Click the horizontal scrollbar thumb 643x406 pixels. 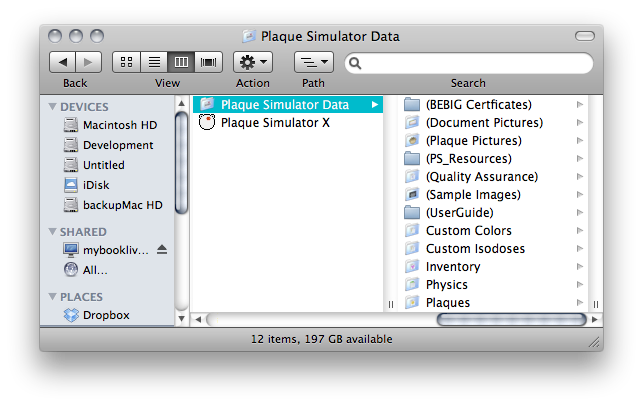(512, 319)
